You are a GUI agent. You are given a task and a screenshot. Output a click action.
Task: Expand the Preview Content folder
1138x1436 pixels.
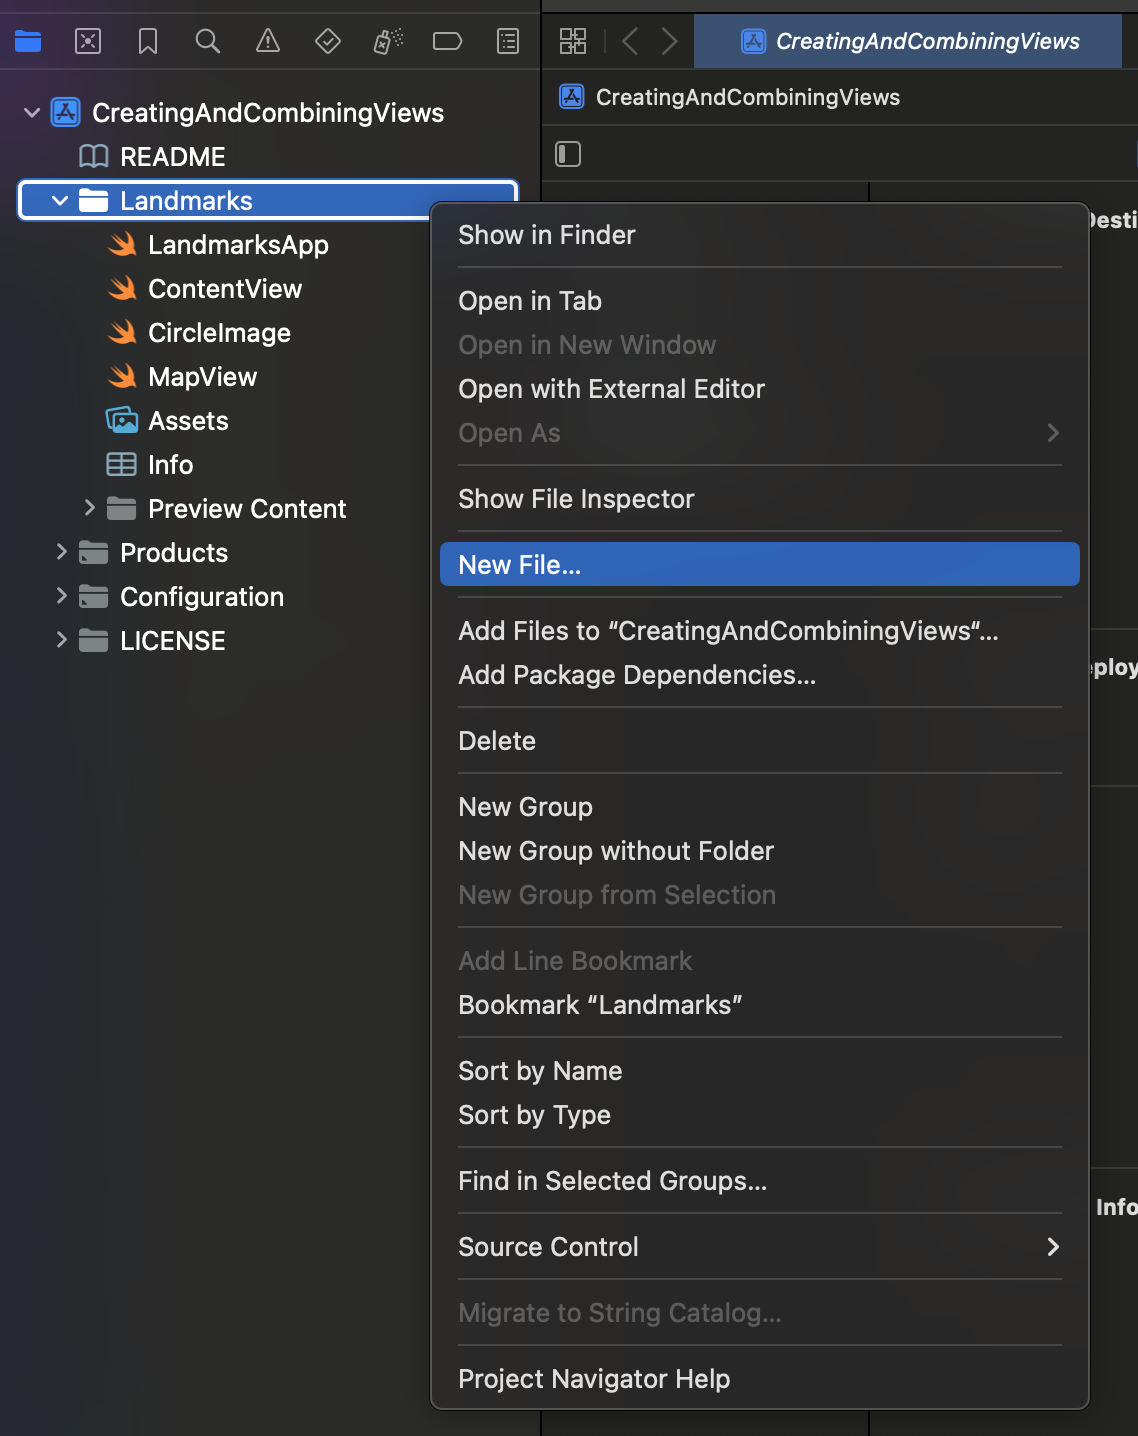(90, 508)
